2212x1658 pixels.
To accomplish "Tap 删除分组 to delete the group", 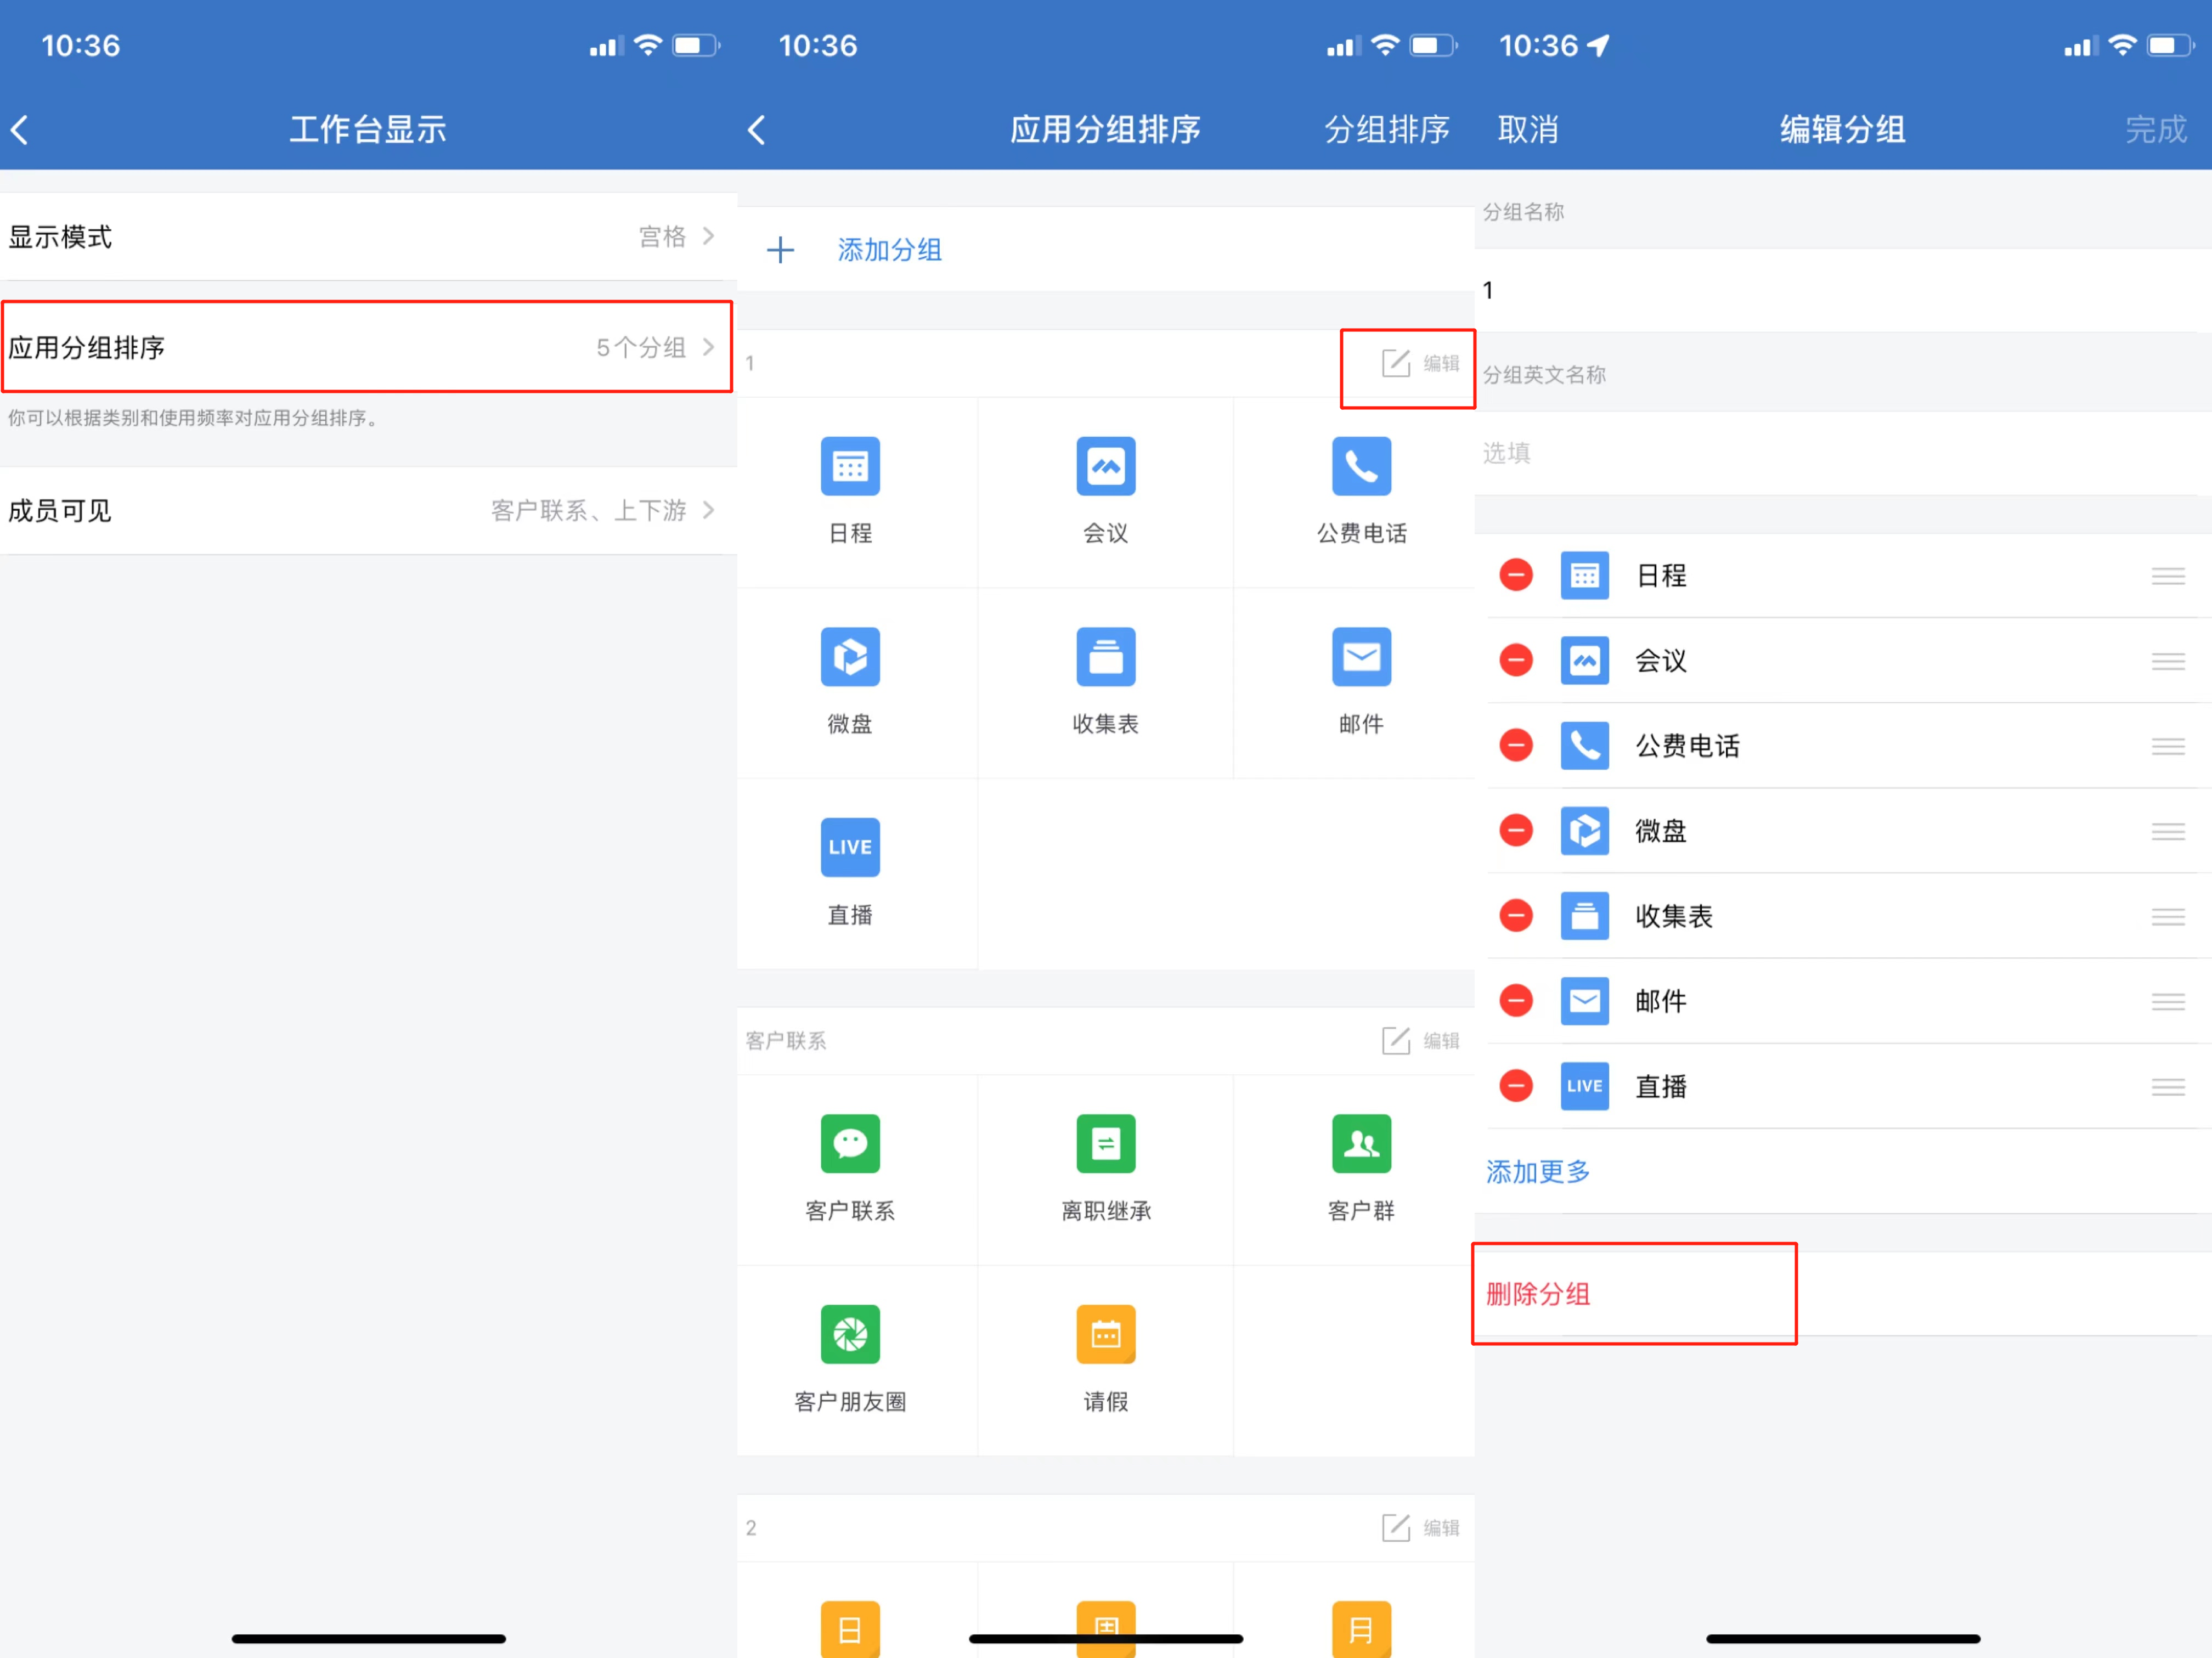I will 1537,1293.
